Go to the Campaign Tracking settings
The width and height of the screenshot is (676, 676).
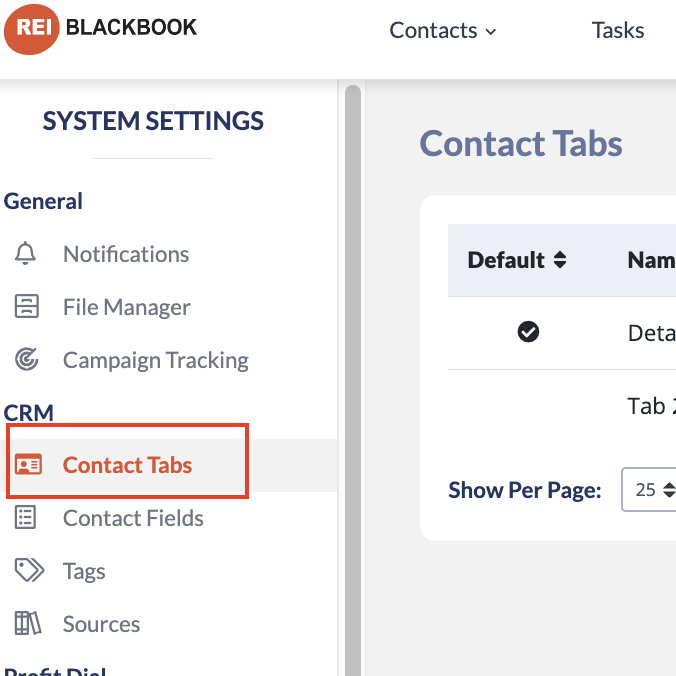click(x=156, y=360)
